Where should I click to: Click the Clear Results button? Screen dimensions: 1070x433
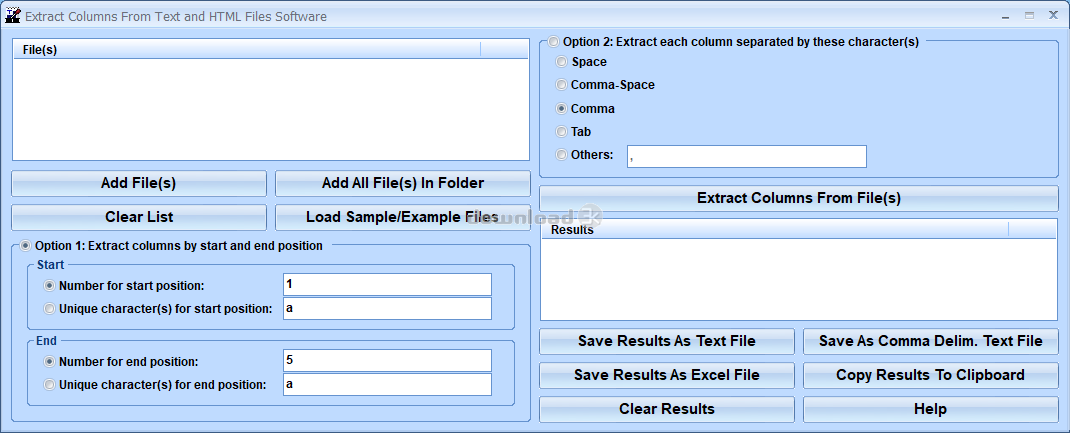667,409
